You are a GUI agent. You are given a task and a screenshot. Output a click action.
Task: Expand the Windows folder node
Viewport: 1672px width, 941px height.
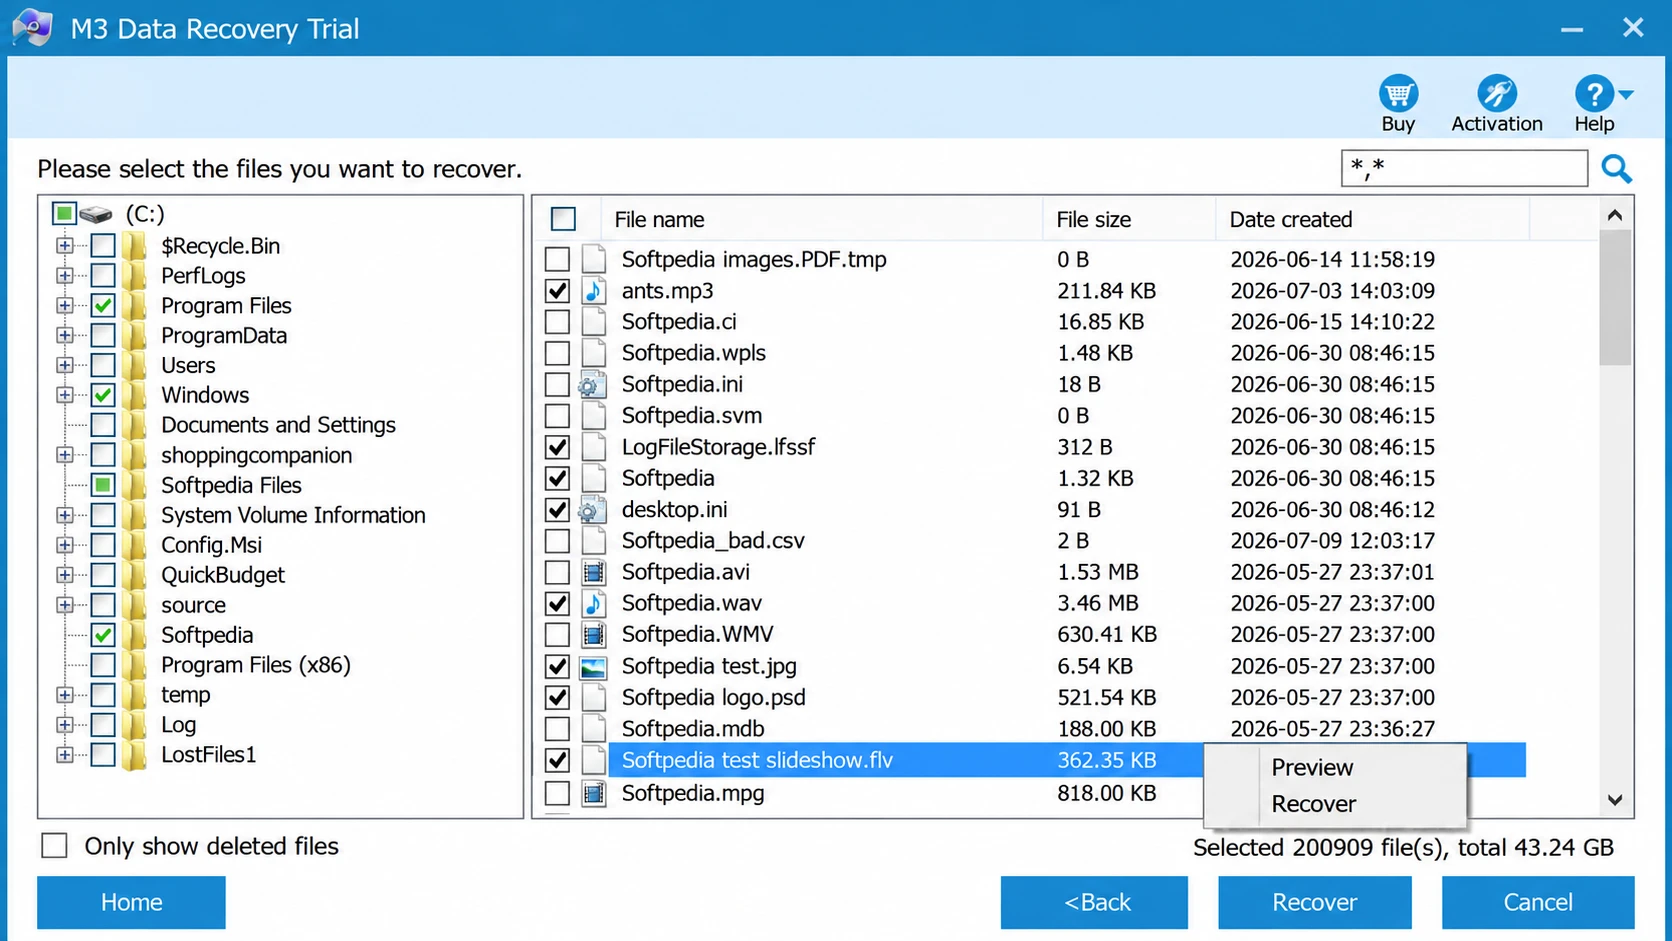click(65, 395)
